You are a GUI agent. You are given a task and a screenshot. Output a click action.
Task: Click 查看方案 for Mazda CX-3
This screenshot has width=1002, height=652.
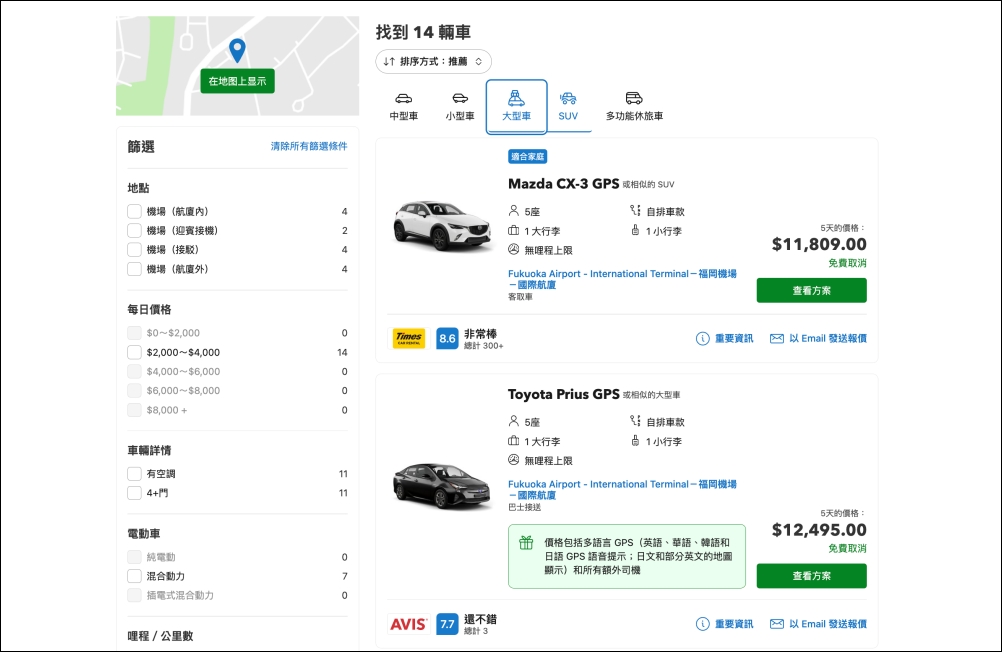point(812,290)
